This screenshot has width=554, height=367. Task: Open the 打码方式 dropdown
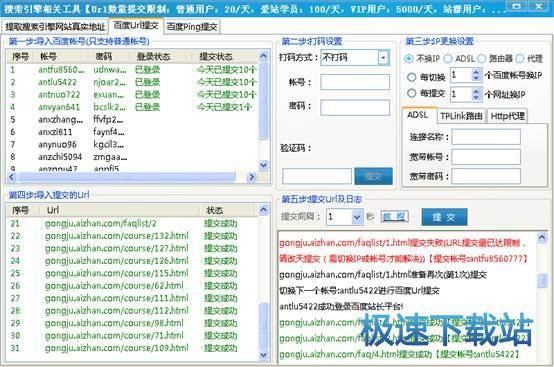(x=383, y=58)
